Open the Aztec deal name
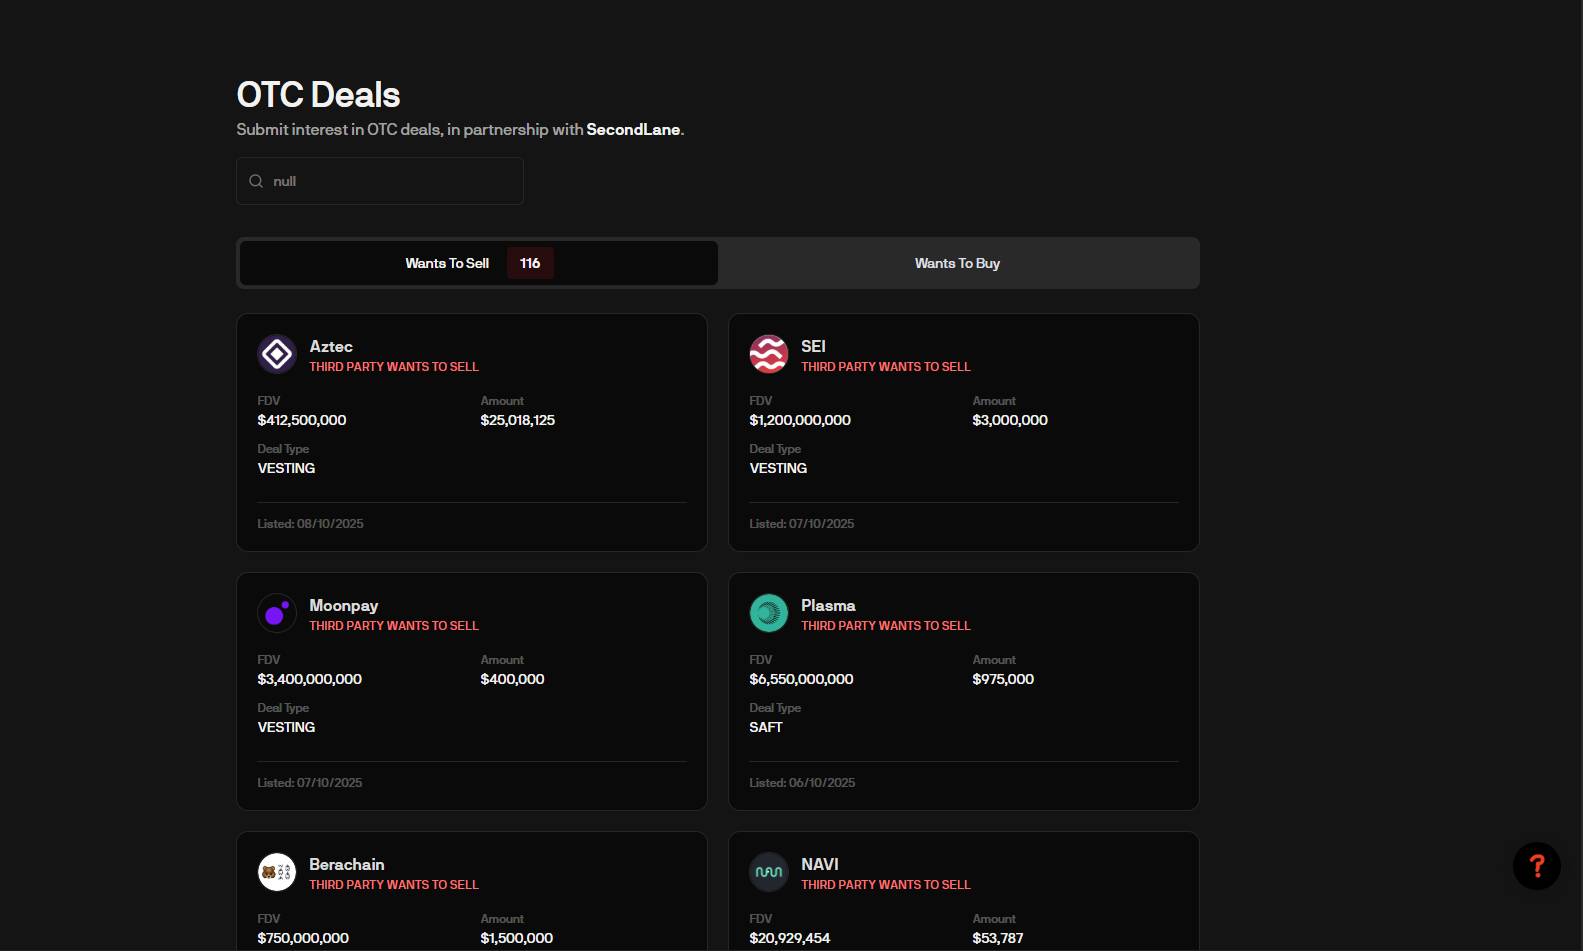 pyautogui.click(x=331, y=346)
